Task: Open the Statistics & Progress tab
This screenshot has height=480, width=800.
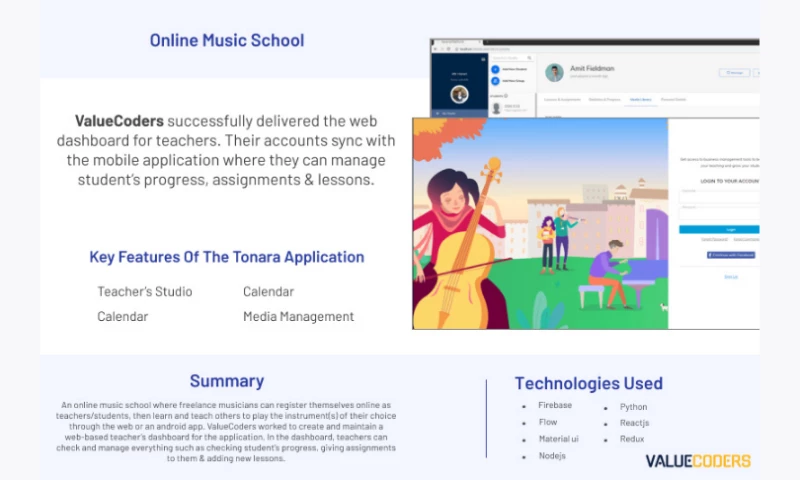Action: click(605, 99)
